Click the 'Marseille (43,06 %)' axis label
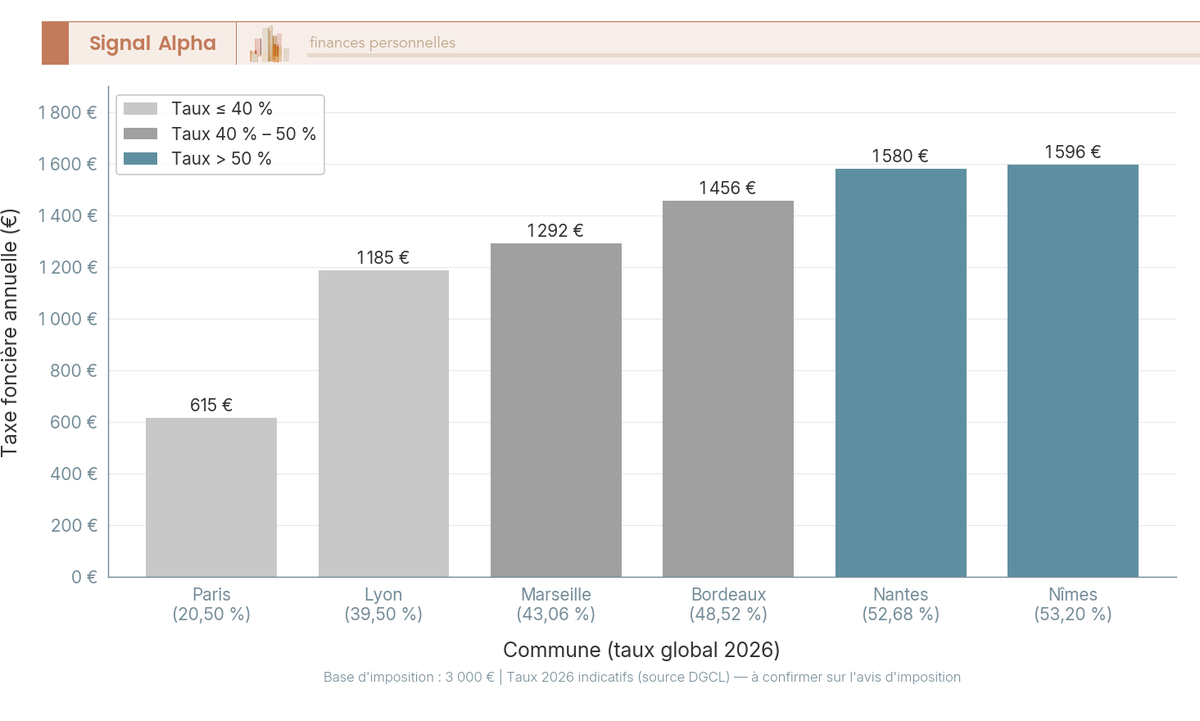The image size is (1200, 721). [556, 604]
